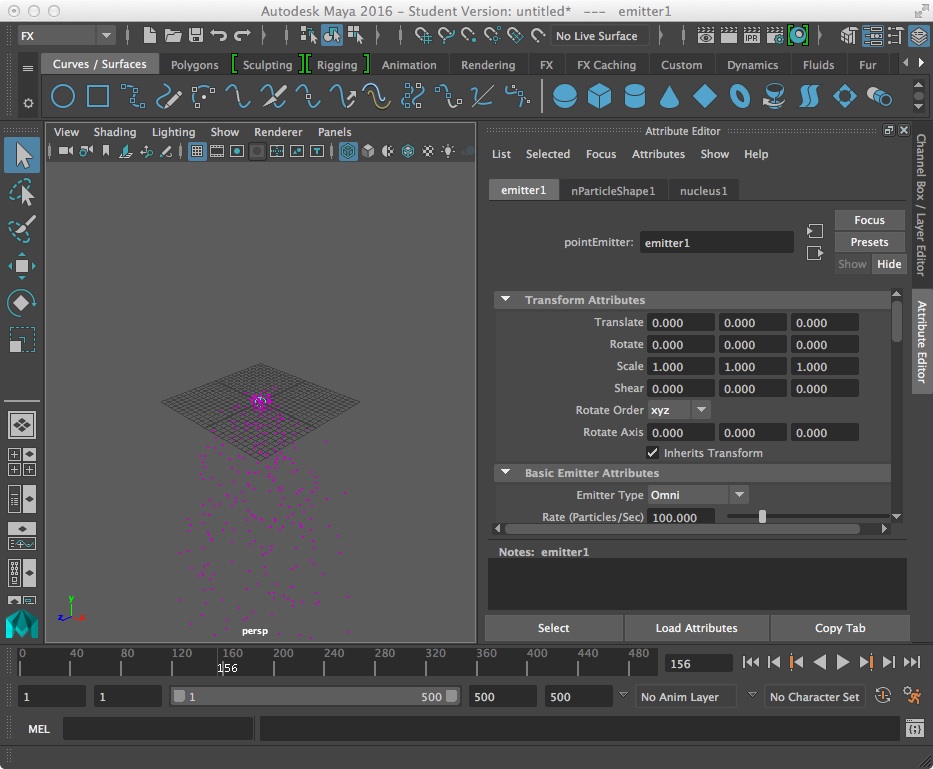The width and height of the screenshot is (933, 769).
Task: Collapse the Transform Attributes section
Action: [506, 300]
